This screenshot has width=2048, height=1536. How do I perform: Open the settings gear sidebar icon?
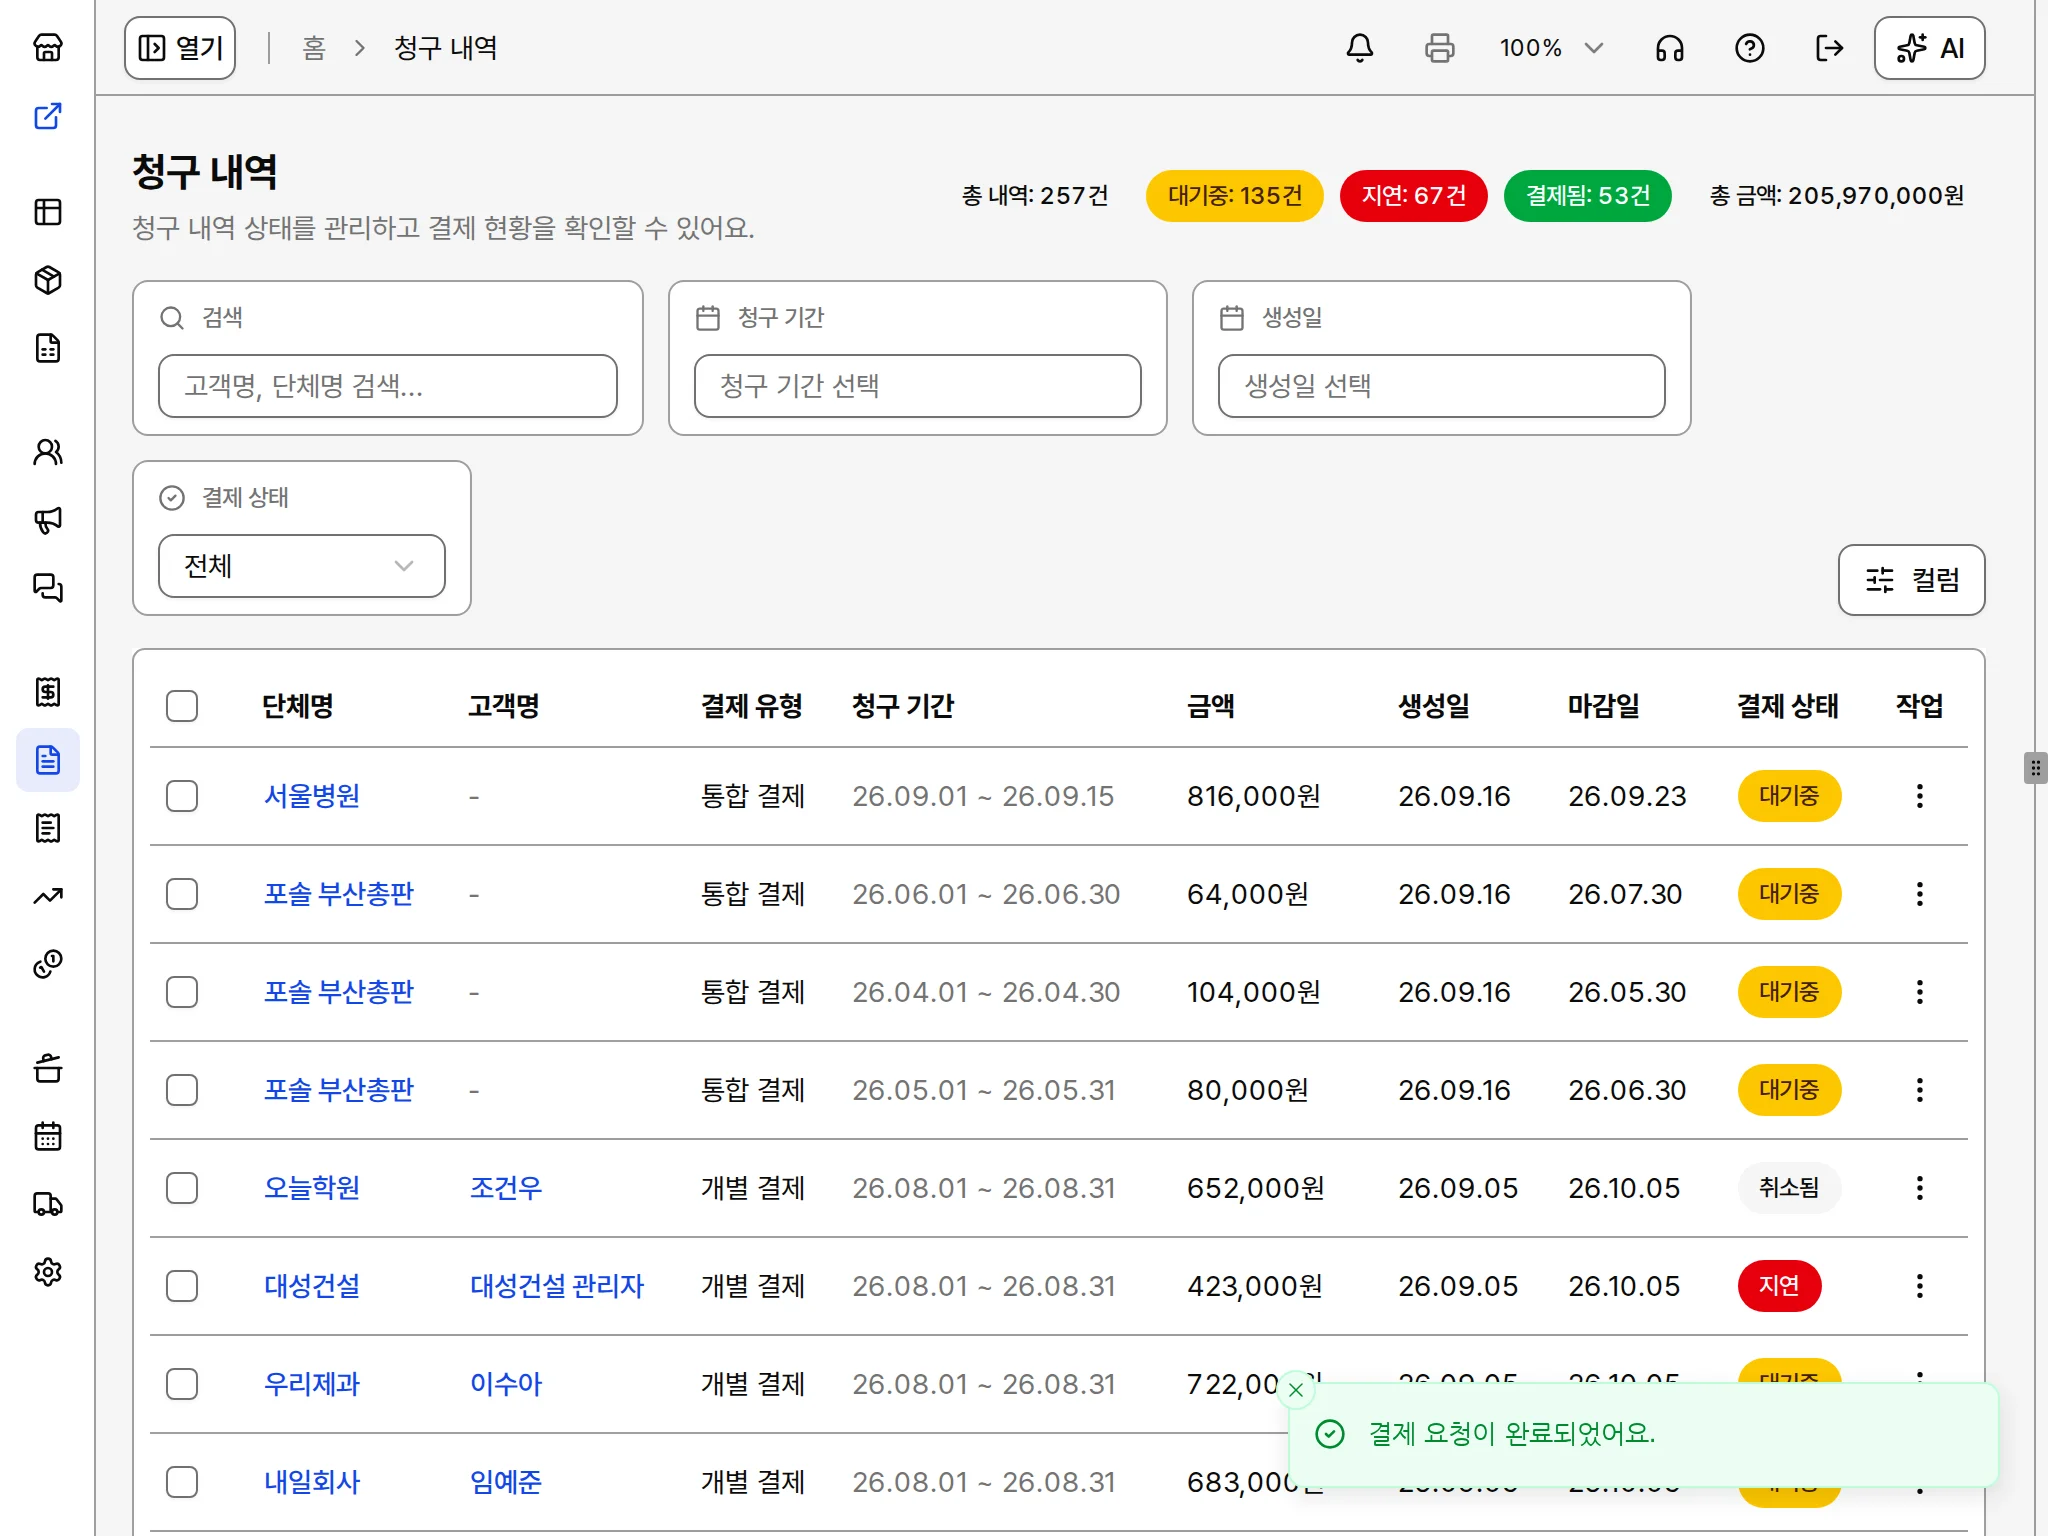(x=48, y=1272)
